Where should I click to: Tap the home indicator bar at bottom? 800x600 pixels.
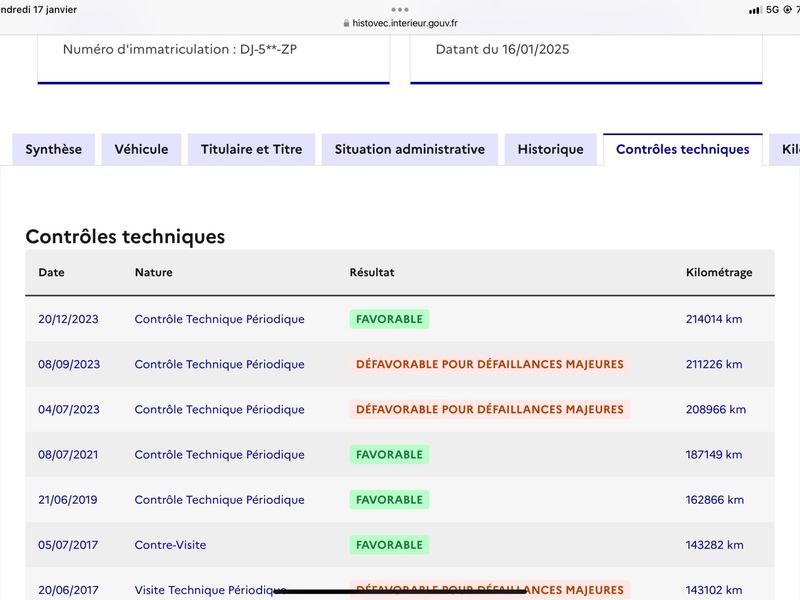click(x=399, y=591)
